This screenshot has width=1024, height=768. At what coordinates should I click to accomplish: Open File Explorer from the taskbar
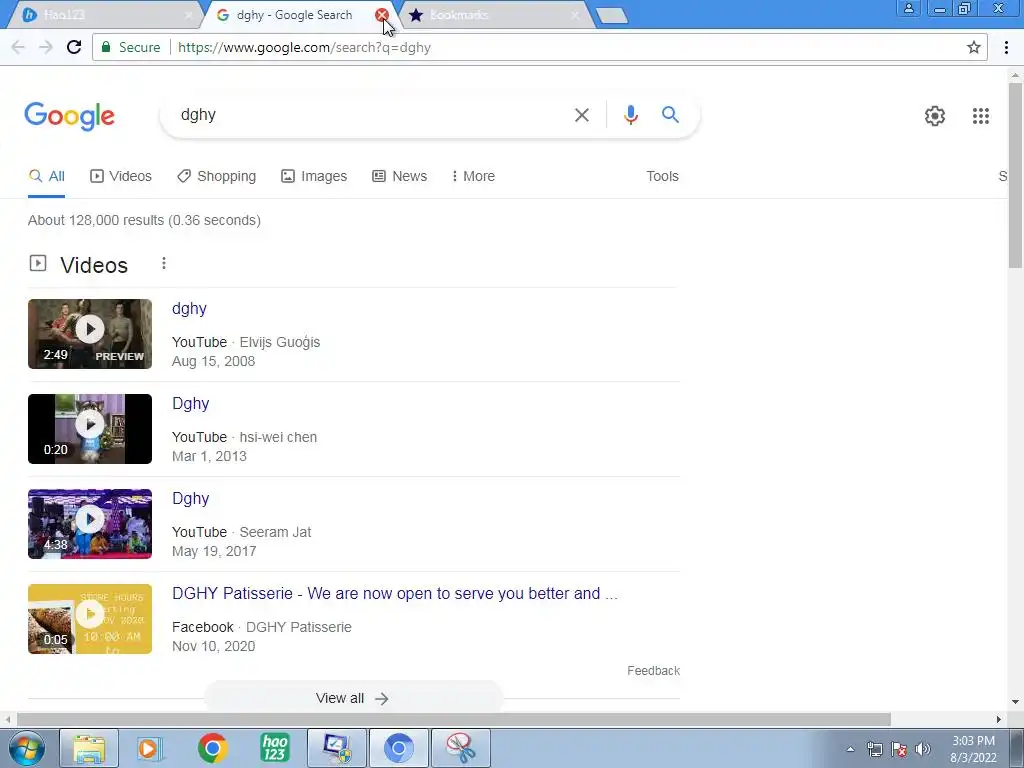tap(89, 748)
